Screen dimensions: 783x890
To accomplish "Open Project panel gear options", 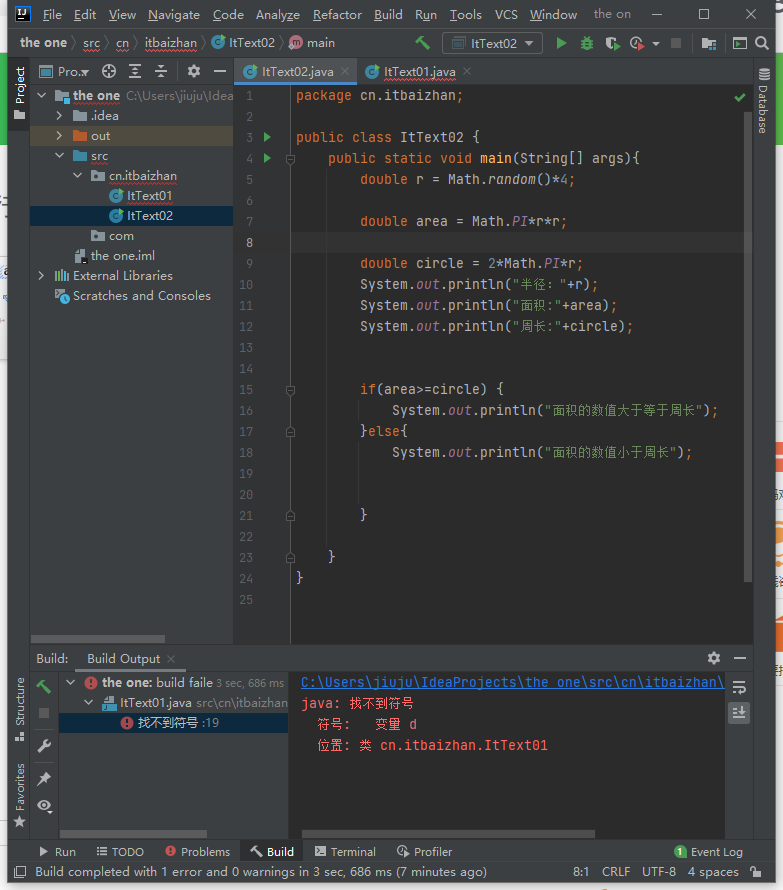I will pos(194,71).
